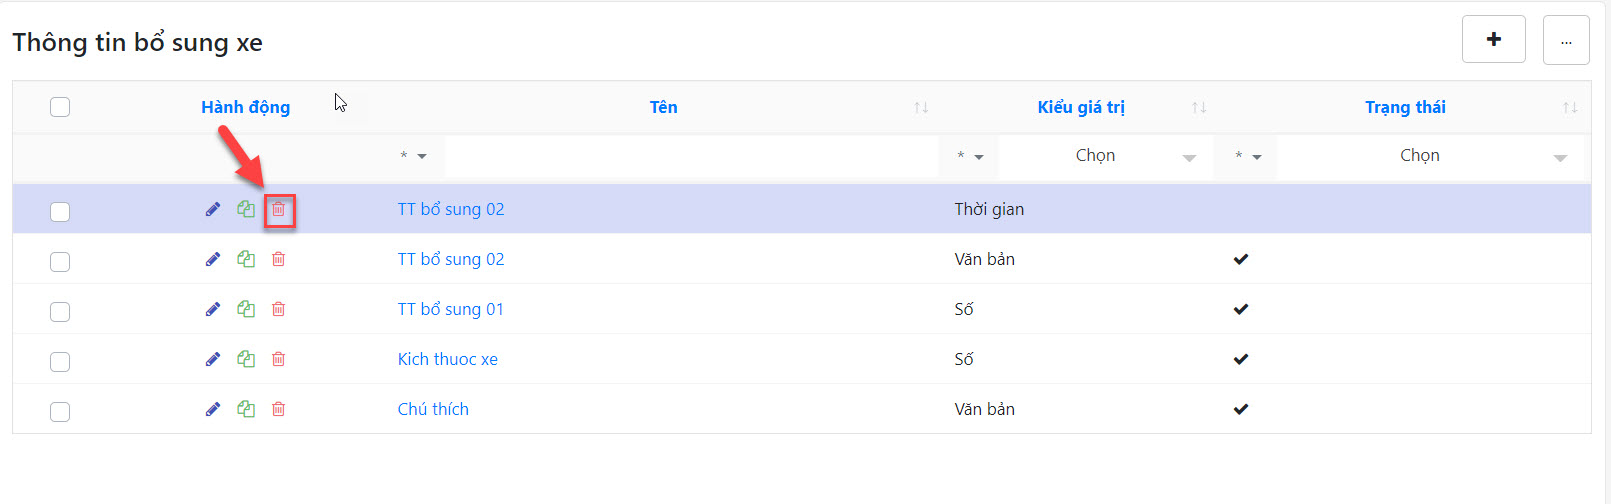1611x504 pixels.
Task: Open the more options ellipsis button
Action: pyautogui.click(x=1566, y=40)
